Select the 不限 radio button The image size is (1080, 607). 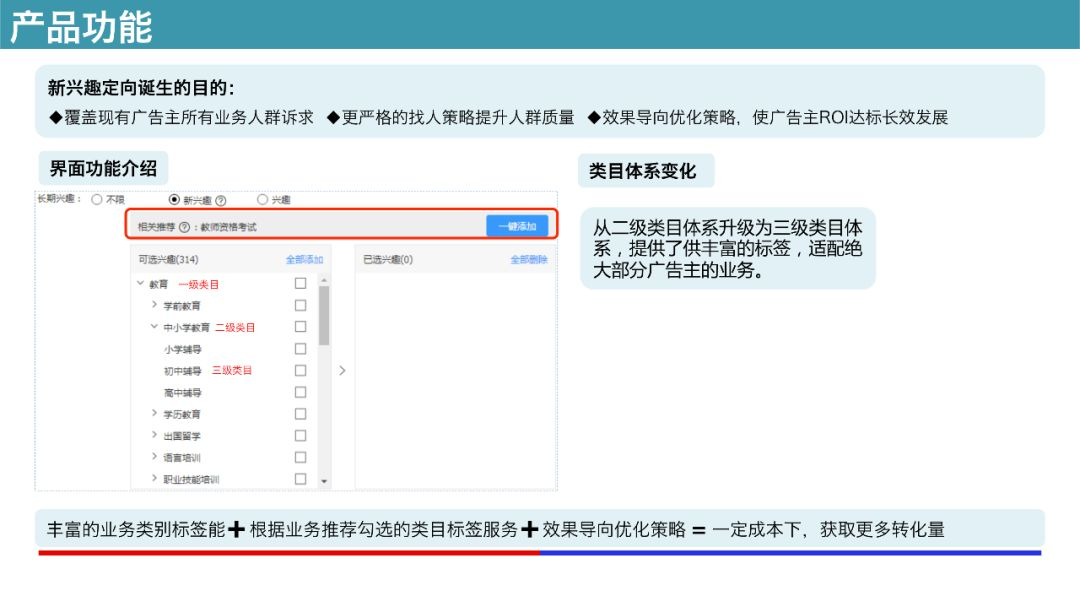pos(94,199)
